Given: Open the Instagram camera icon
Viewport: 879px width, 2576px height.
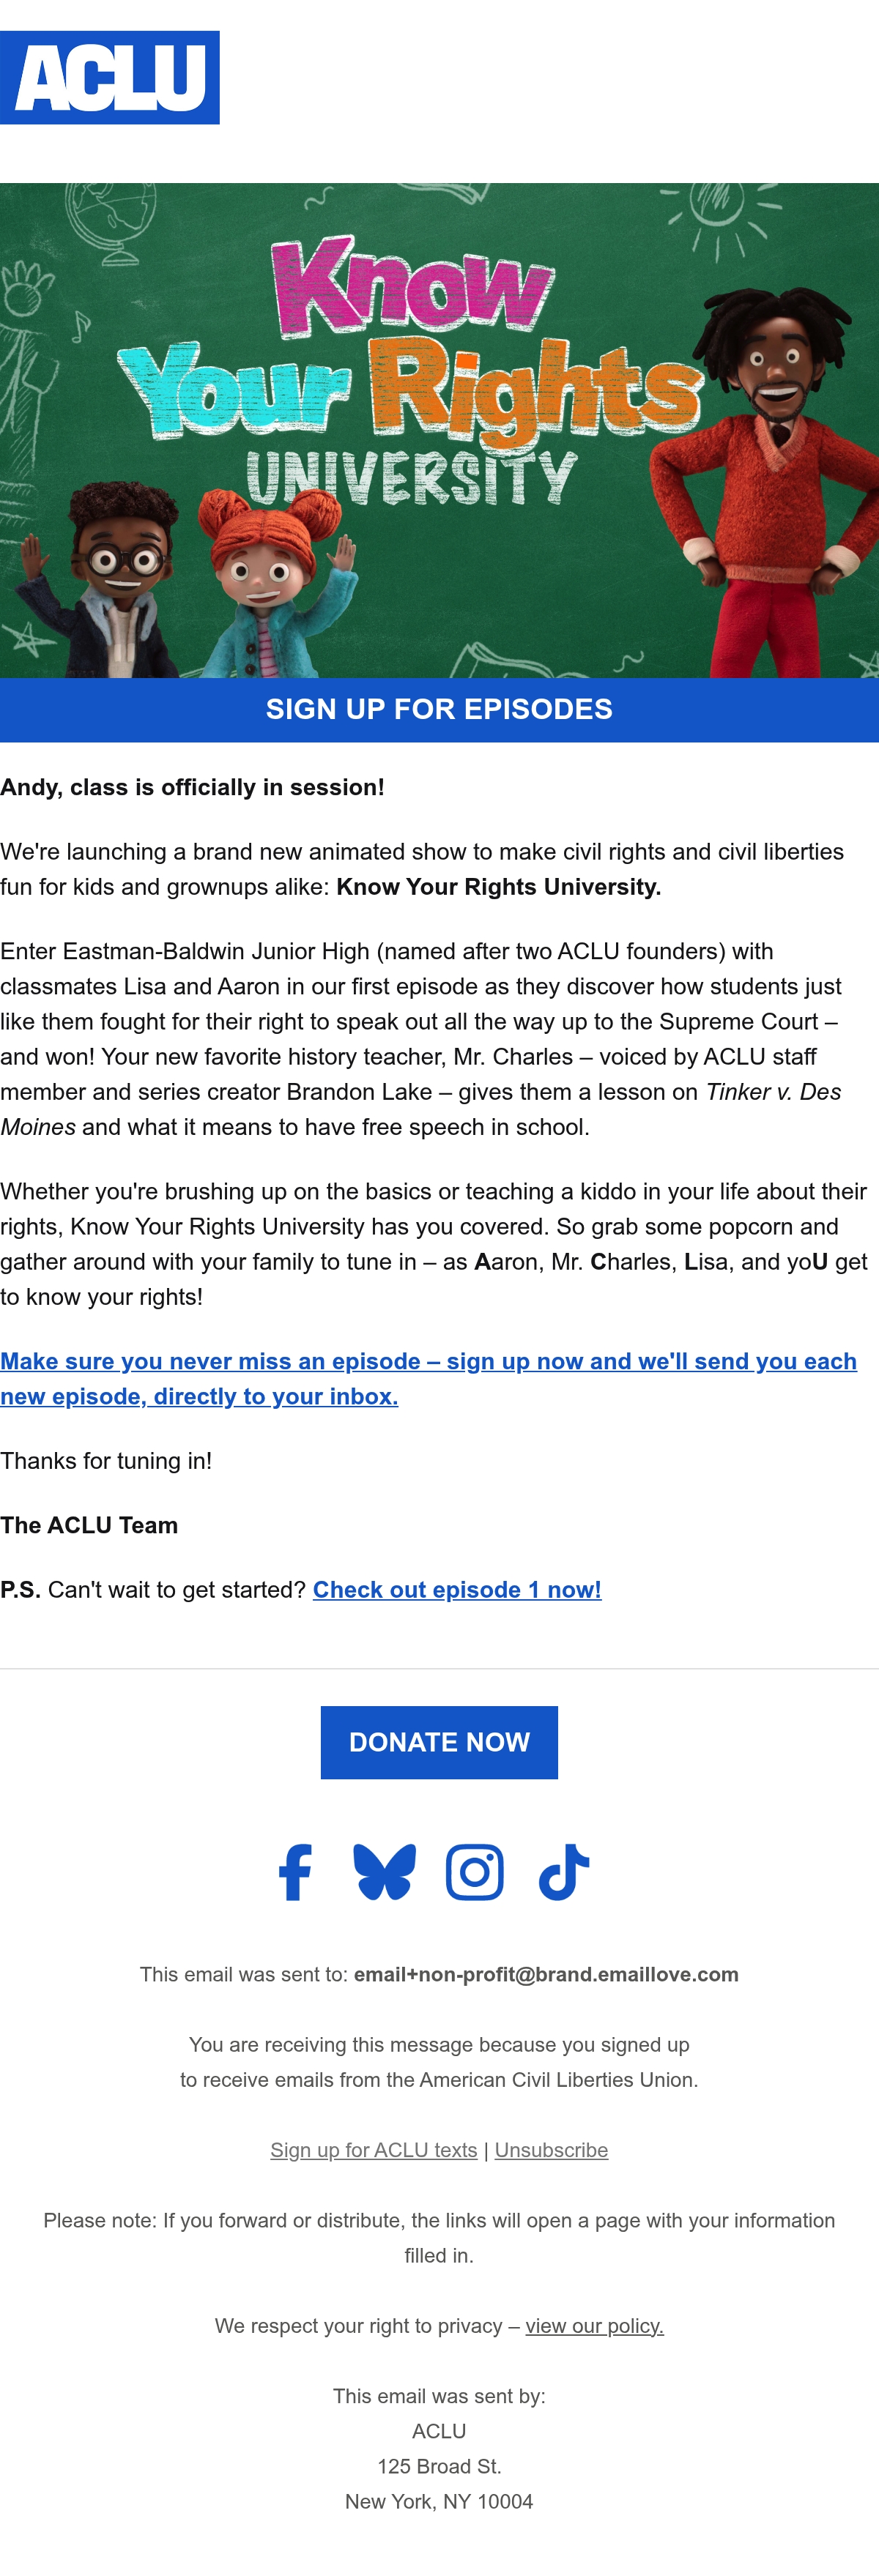Looking at the screenshot, I should pyautogui.click(x=474, y=1872).
